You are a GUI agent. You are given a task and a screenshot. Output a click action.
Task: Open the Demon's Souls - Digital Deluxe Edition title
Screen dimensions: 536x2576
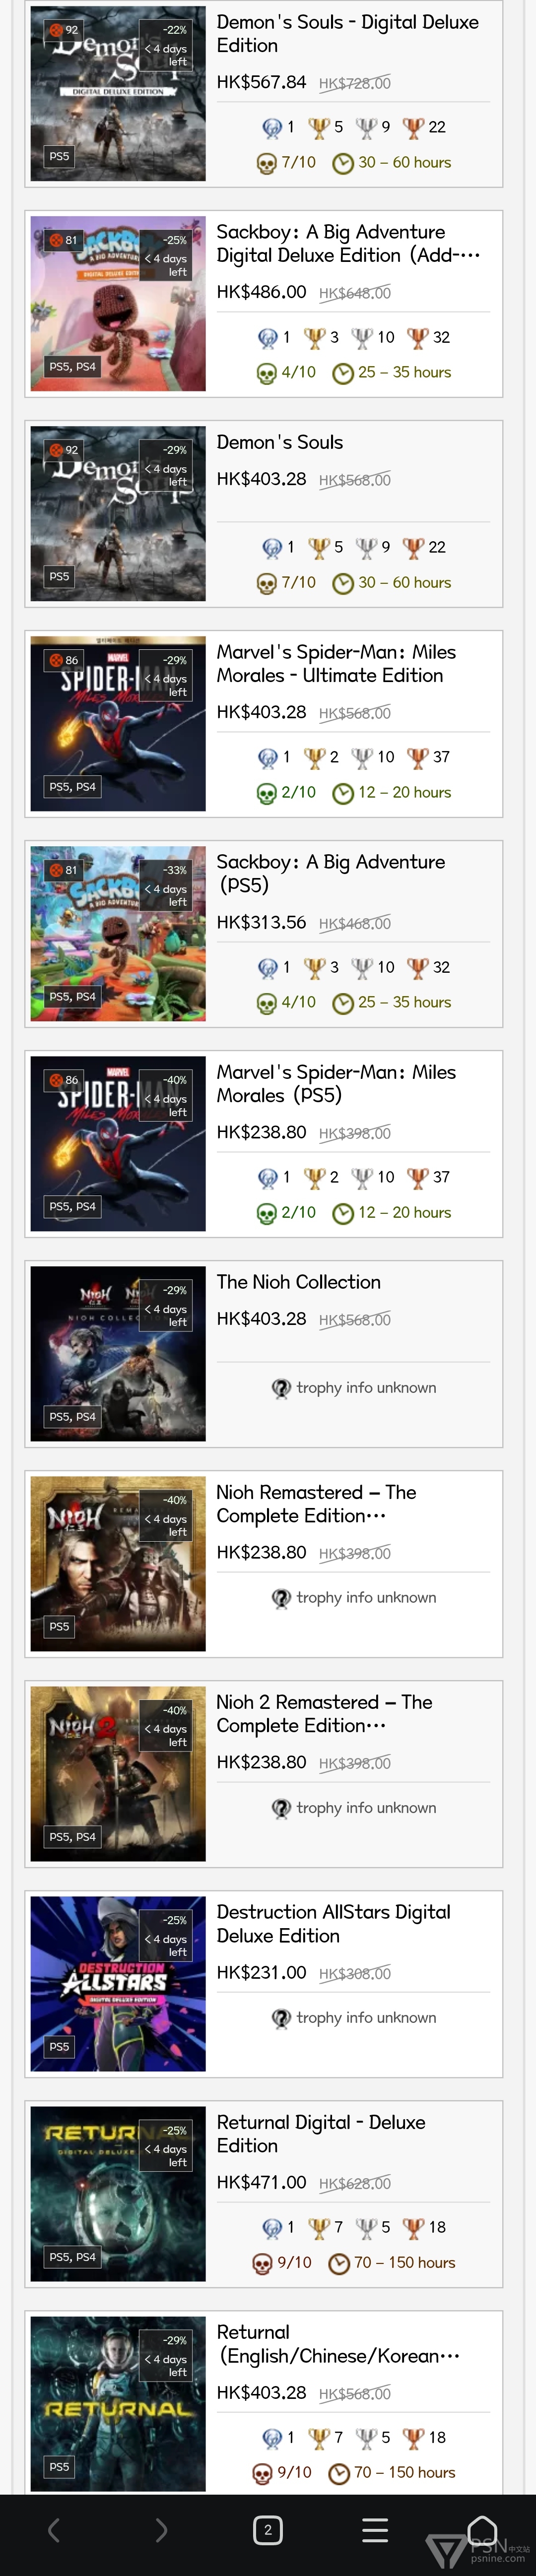pyautogui.click(x=347, y=34)
